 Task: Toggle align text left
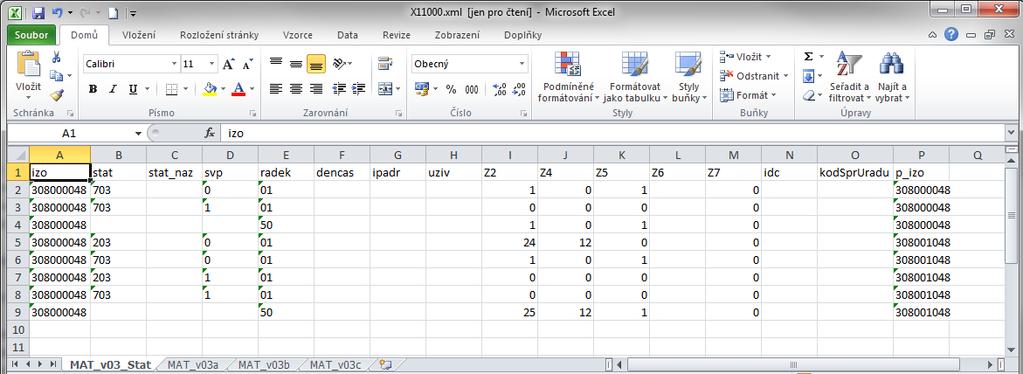tap(276, 89)
